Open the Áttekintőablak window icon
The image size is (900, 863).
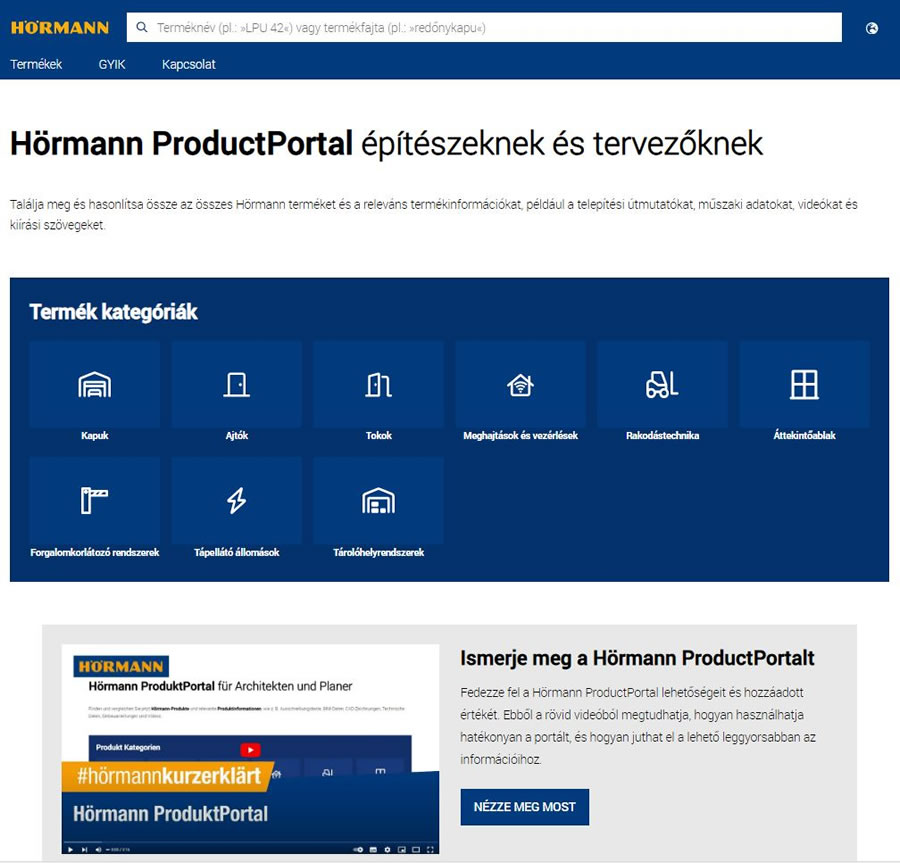tap(804, 384)
